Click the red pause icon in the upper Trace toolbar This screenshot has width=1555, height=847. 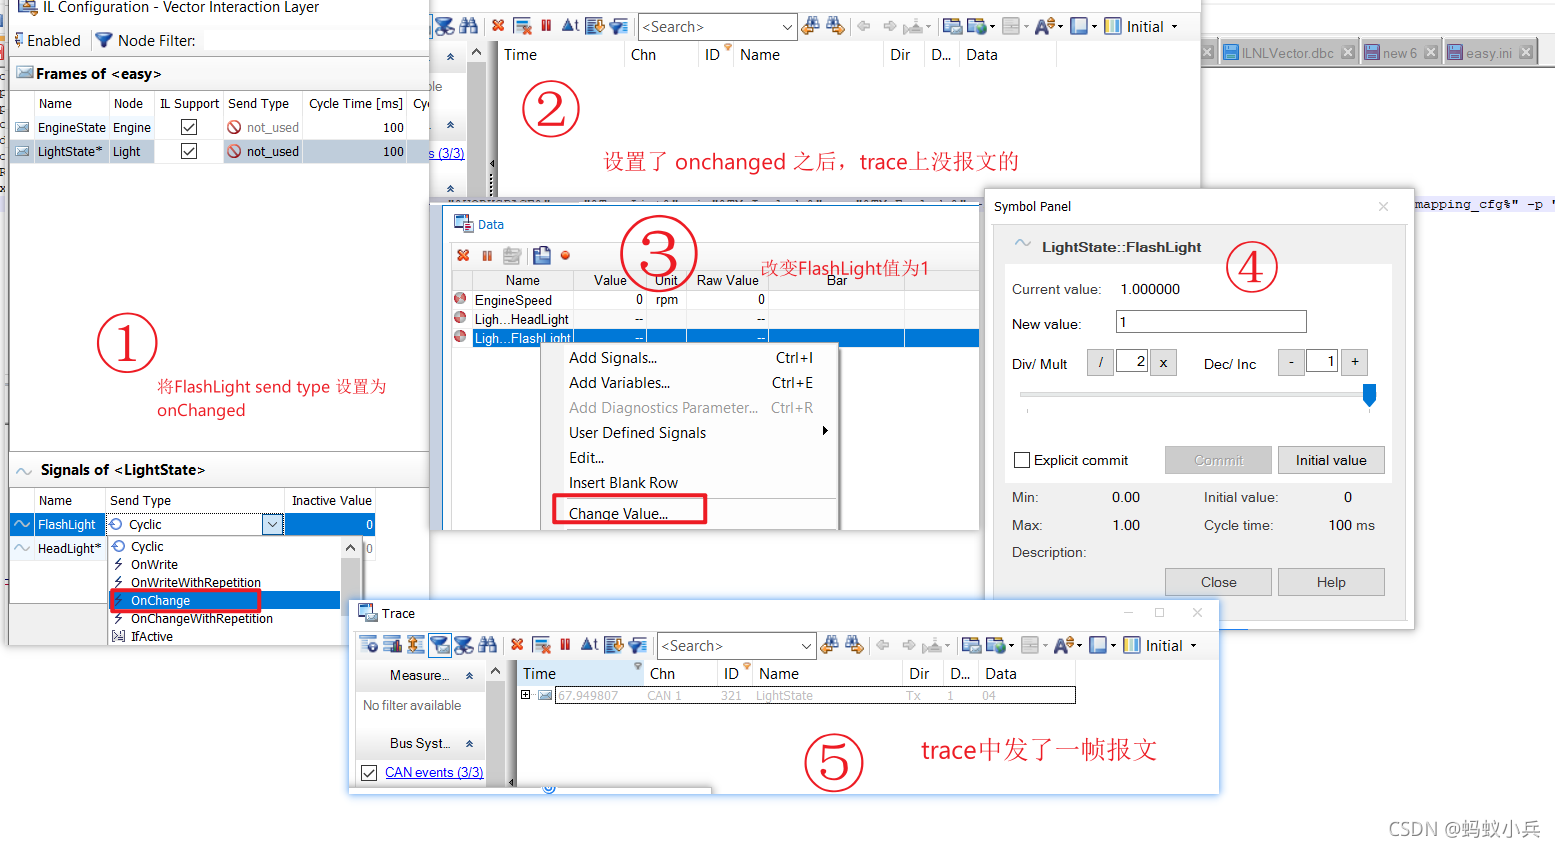pos(546,26)
